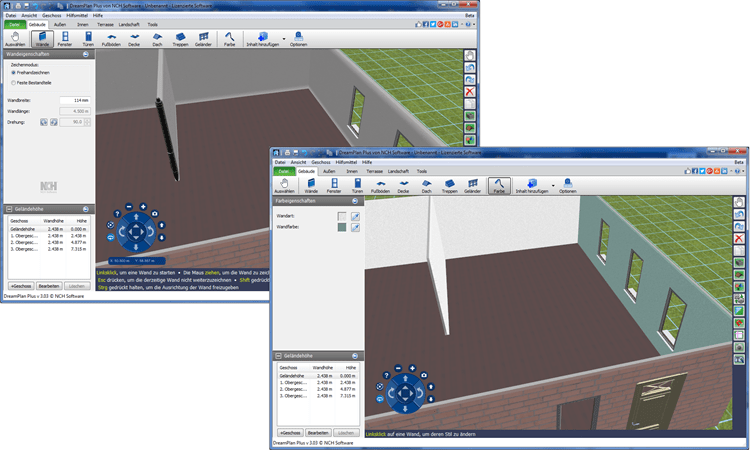Image resolution: width=750 pixels, height=450 pixels.
Task: Switch to Innen tab in back window
Action: 83,24
